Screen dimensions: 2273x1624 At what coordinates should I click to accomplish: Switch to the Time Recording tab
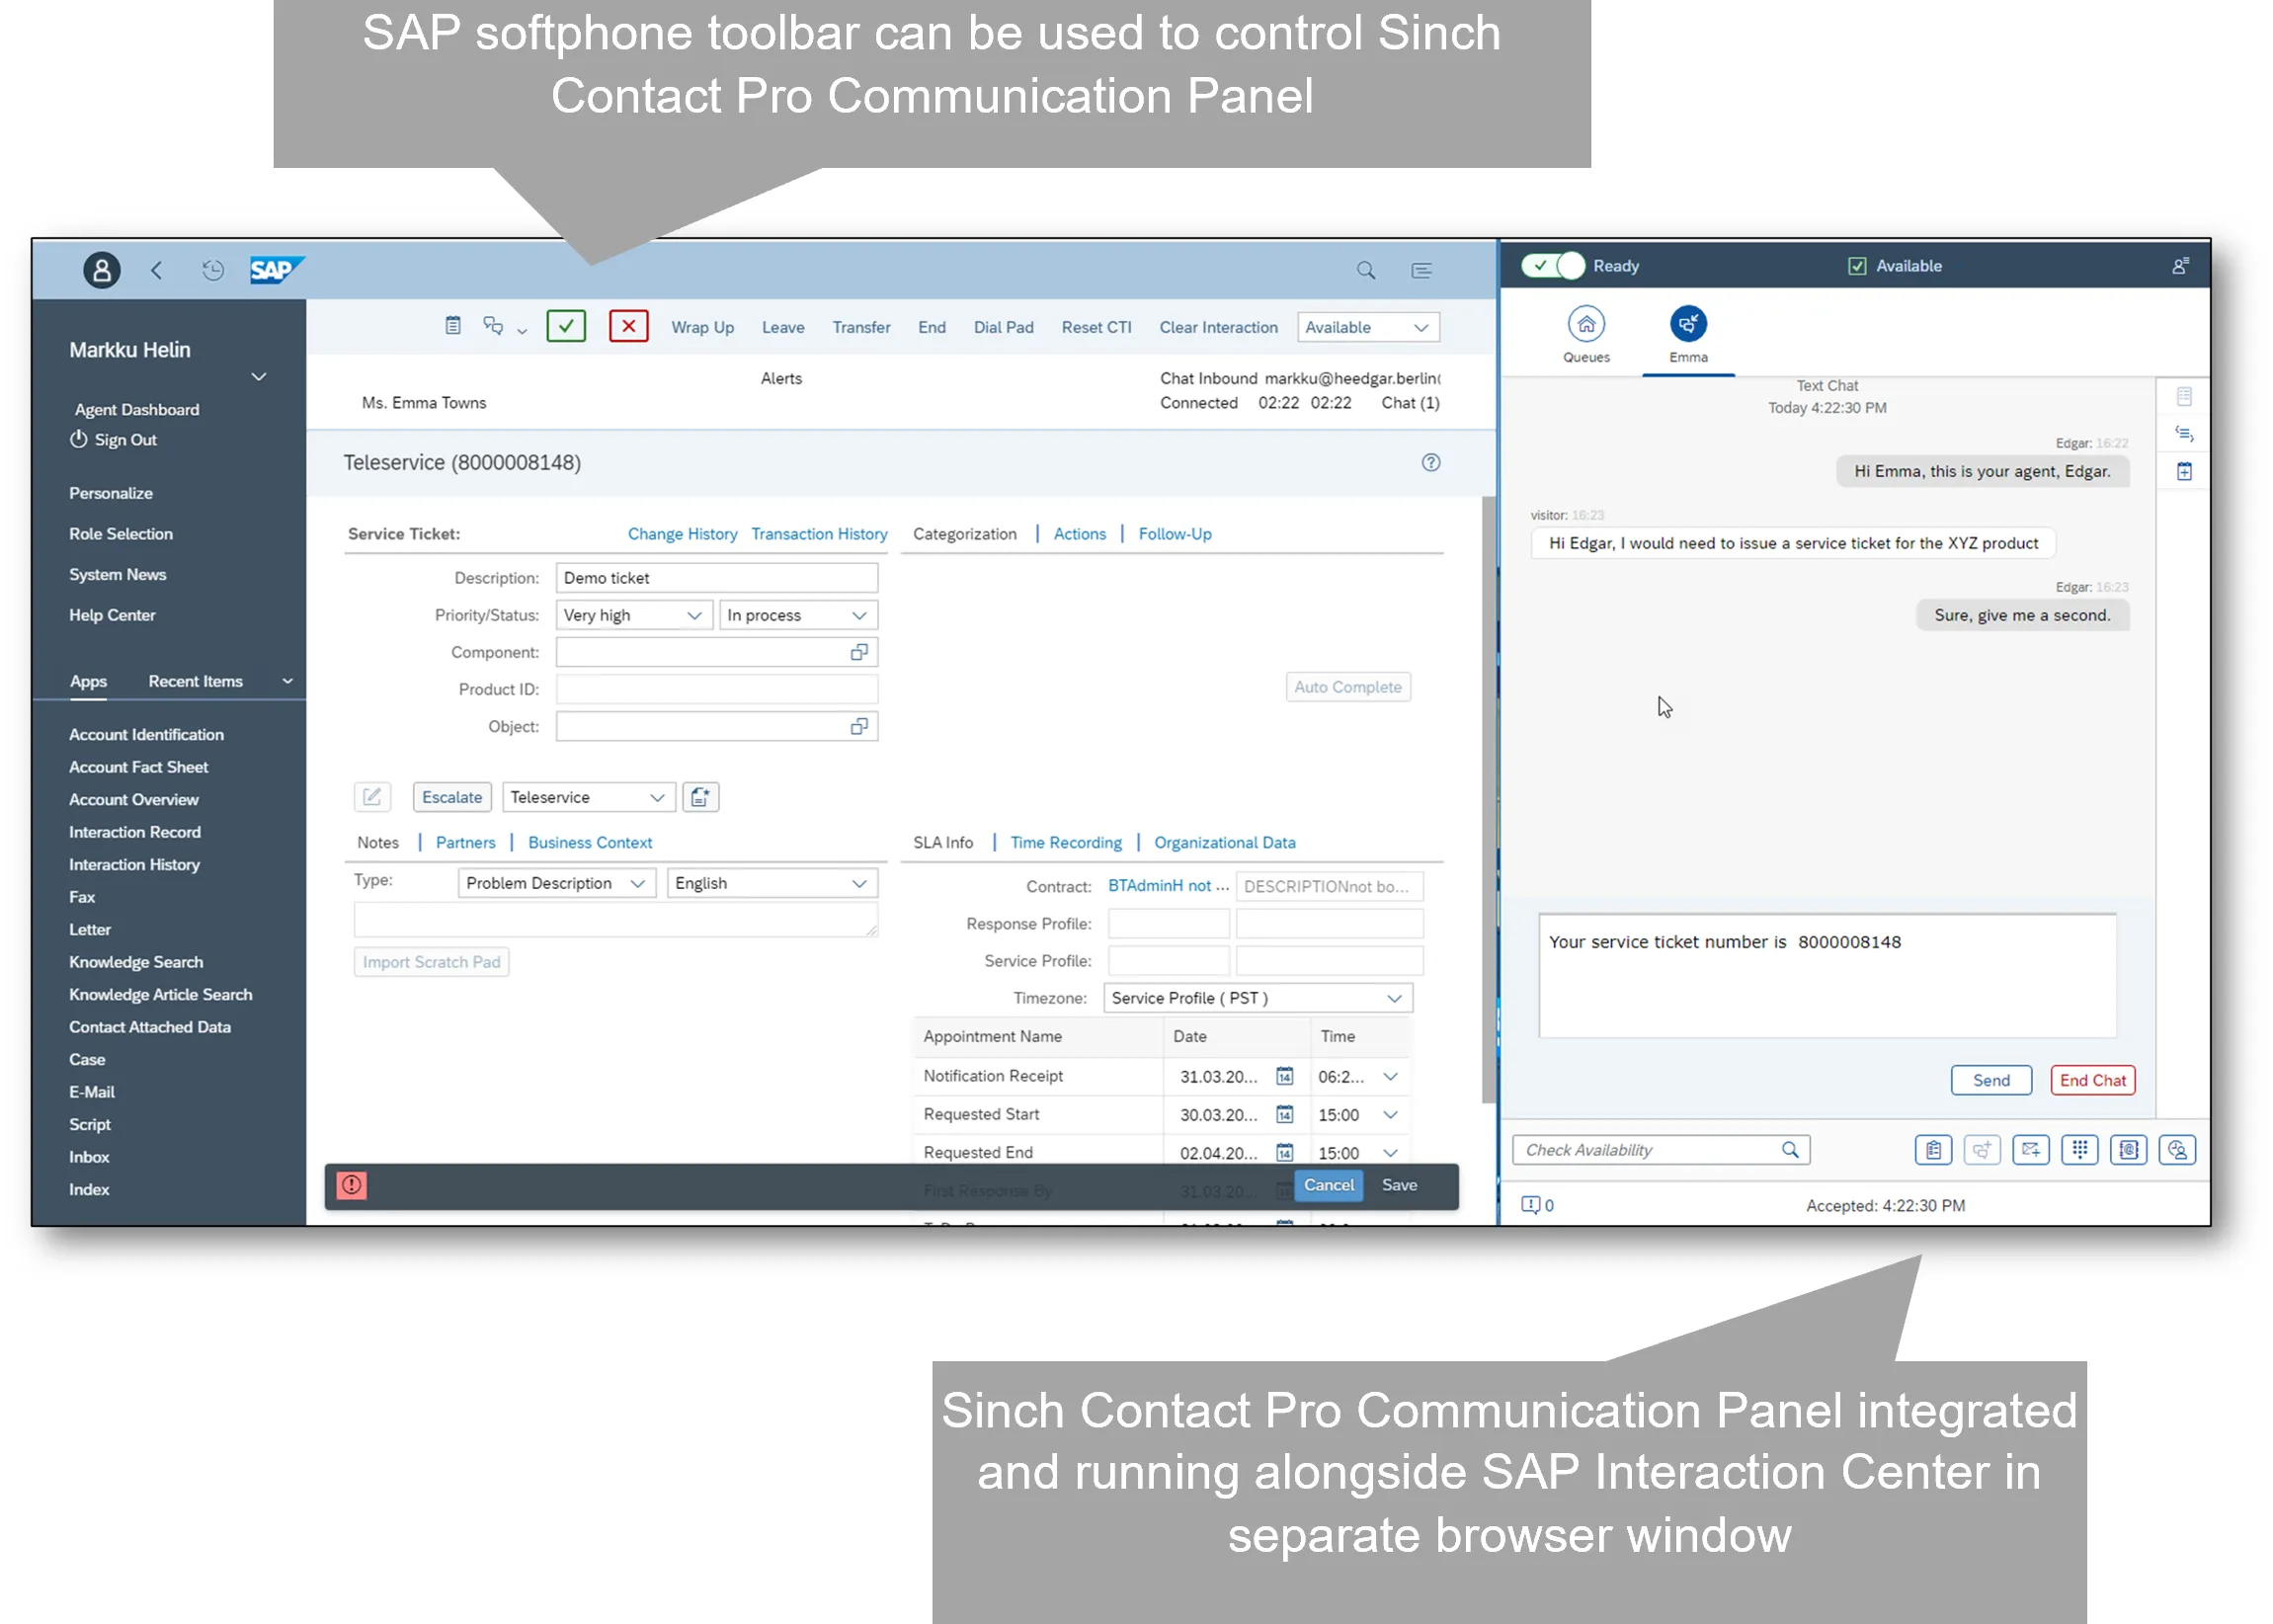[x=1065, y=842]
